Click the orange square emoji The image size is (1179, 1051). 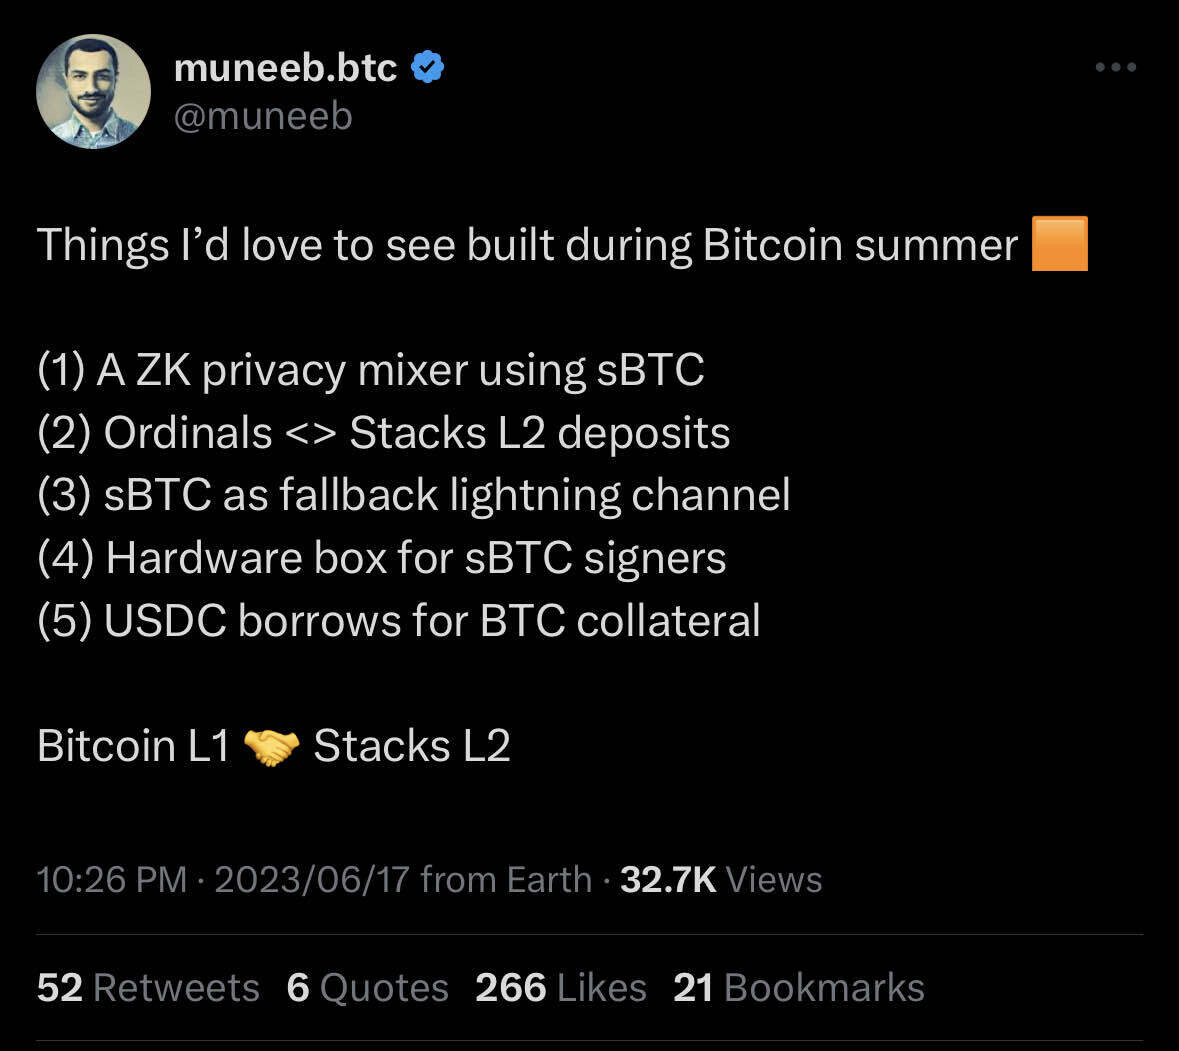(x=1059, y=245)
